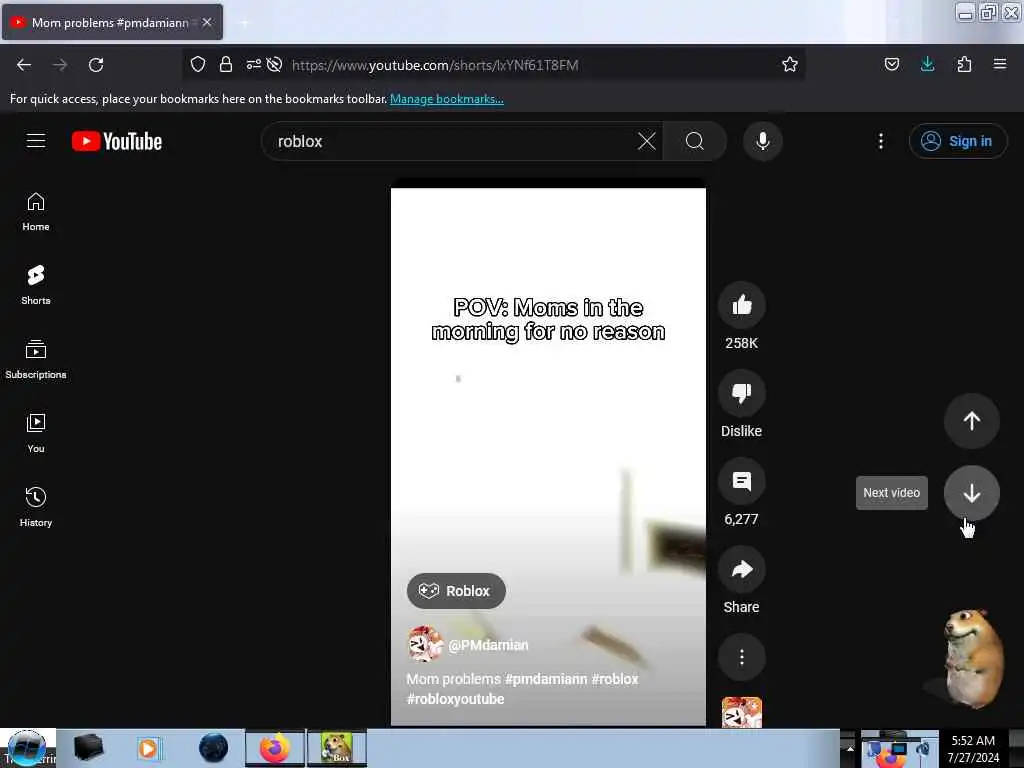Screen dimensions: 1024x768
Task: Open the @PMdamian channel link
Action: (488, 645)
